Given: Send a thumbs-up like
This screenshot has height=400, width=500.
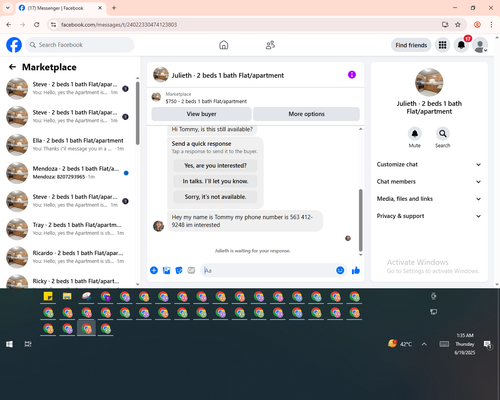Looking at the screenshot, I should pyautogui.click(x=356, y=270).
